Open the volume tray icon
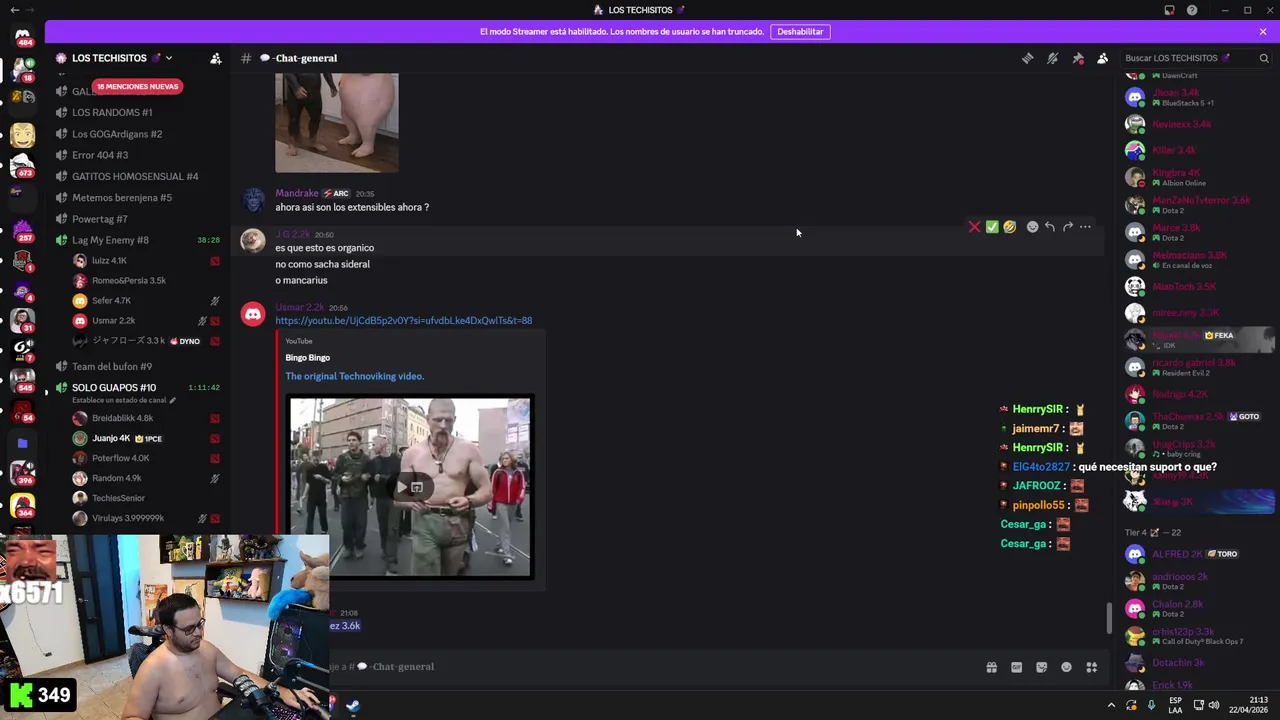Screen dimensions: 1280x720 1214,705
